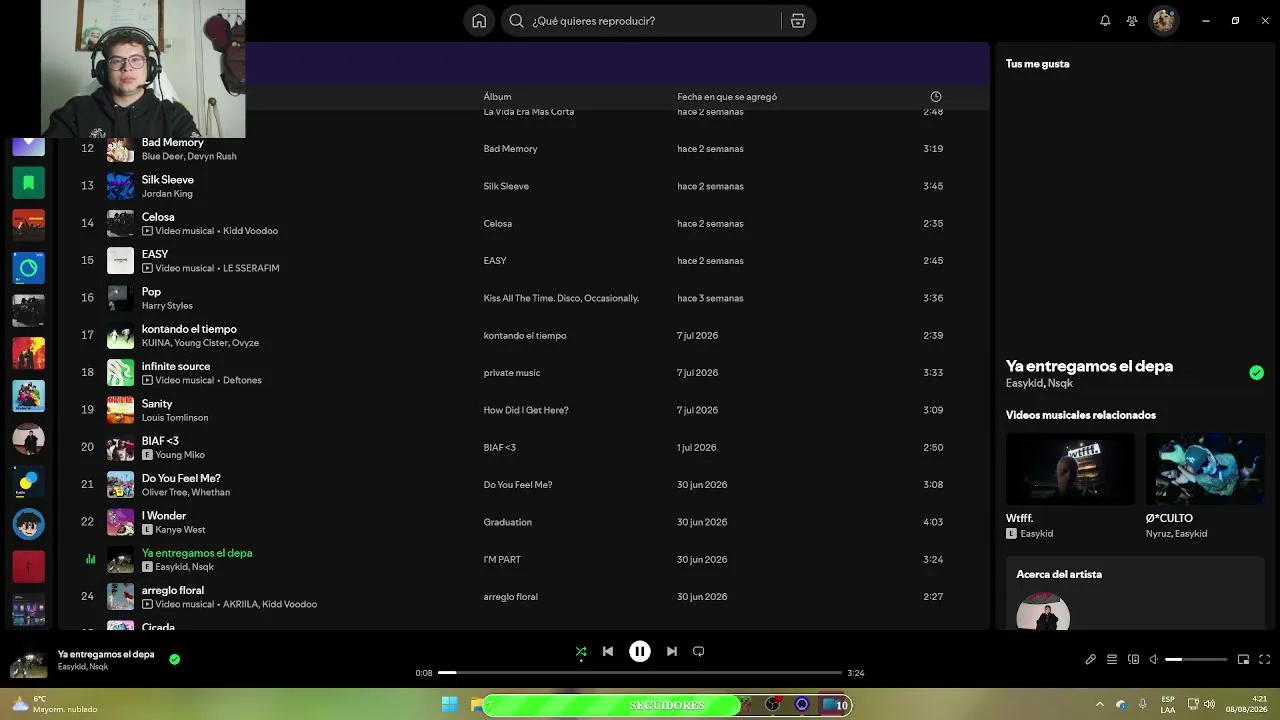Toggle shuffle playback
Viewport: 1280px width, 720px height.
(x=581, y=651)
